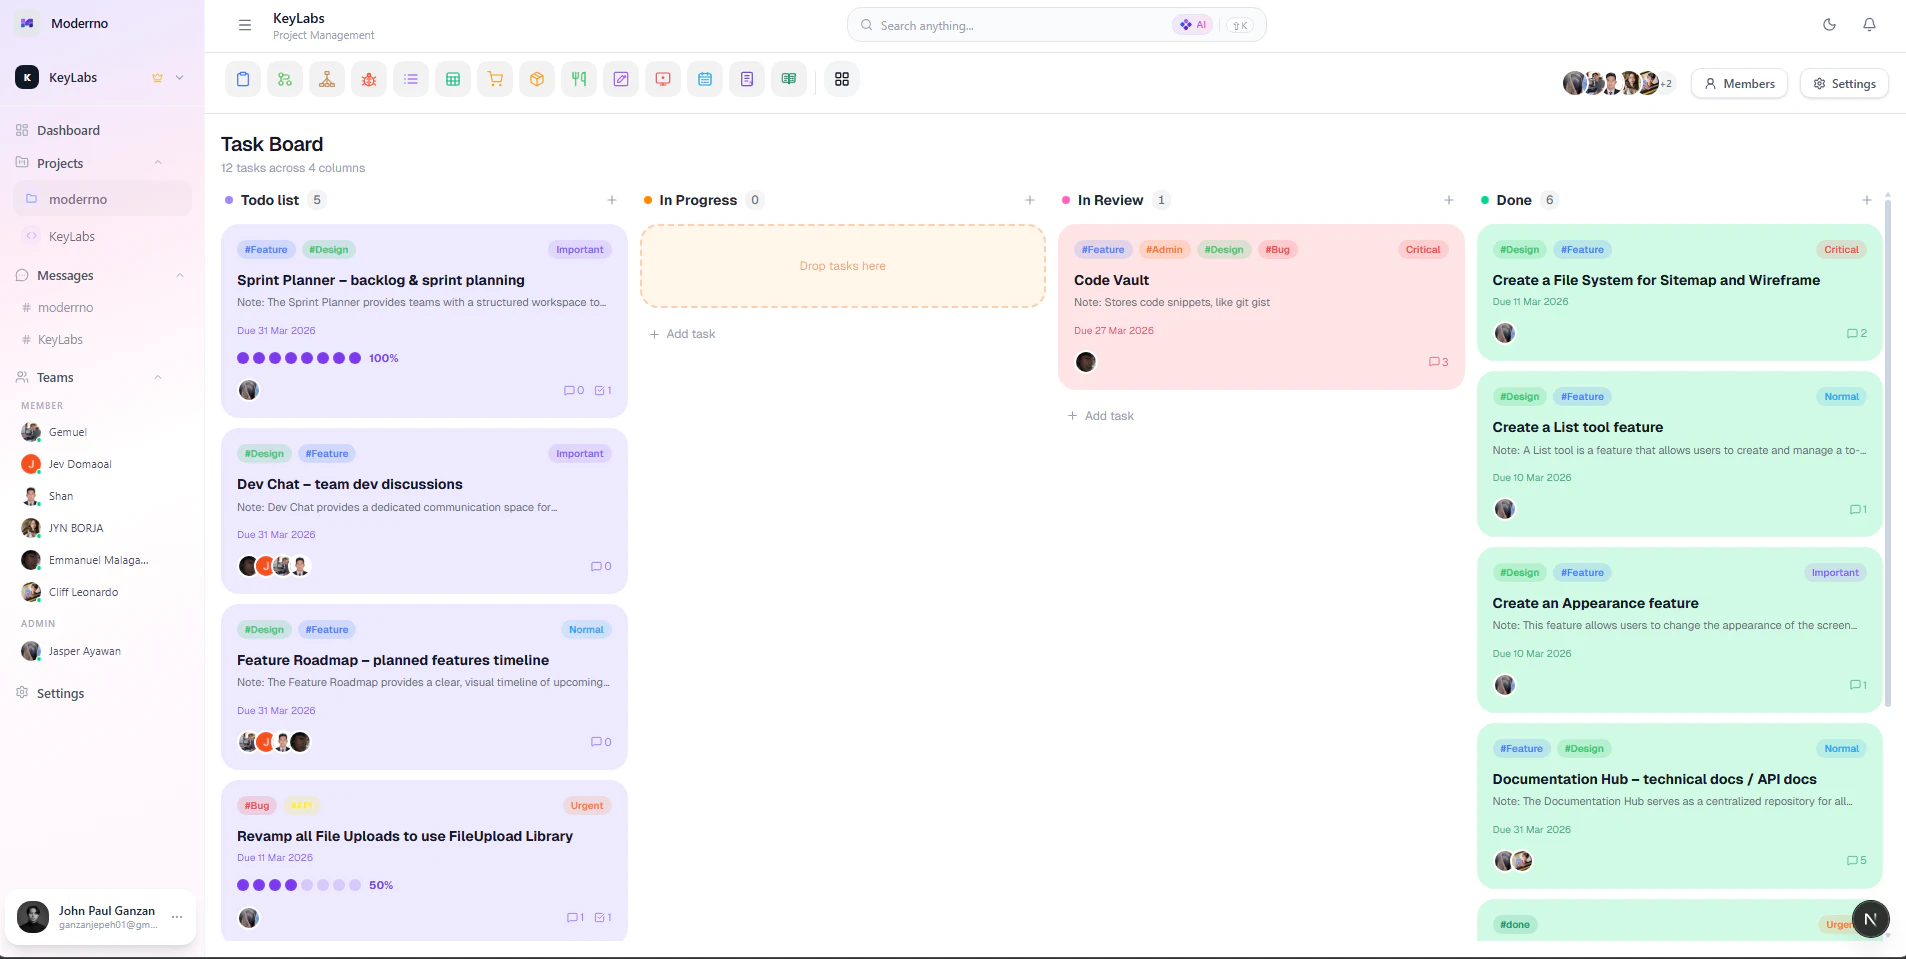The height and width of the screenshot is (959, 1906).
Task: Click Add task under In Review column
Action: point(1101,416)
